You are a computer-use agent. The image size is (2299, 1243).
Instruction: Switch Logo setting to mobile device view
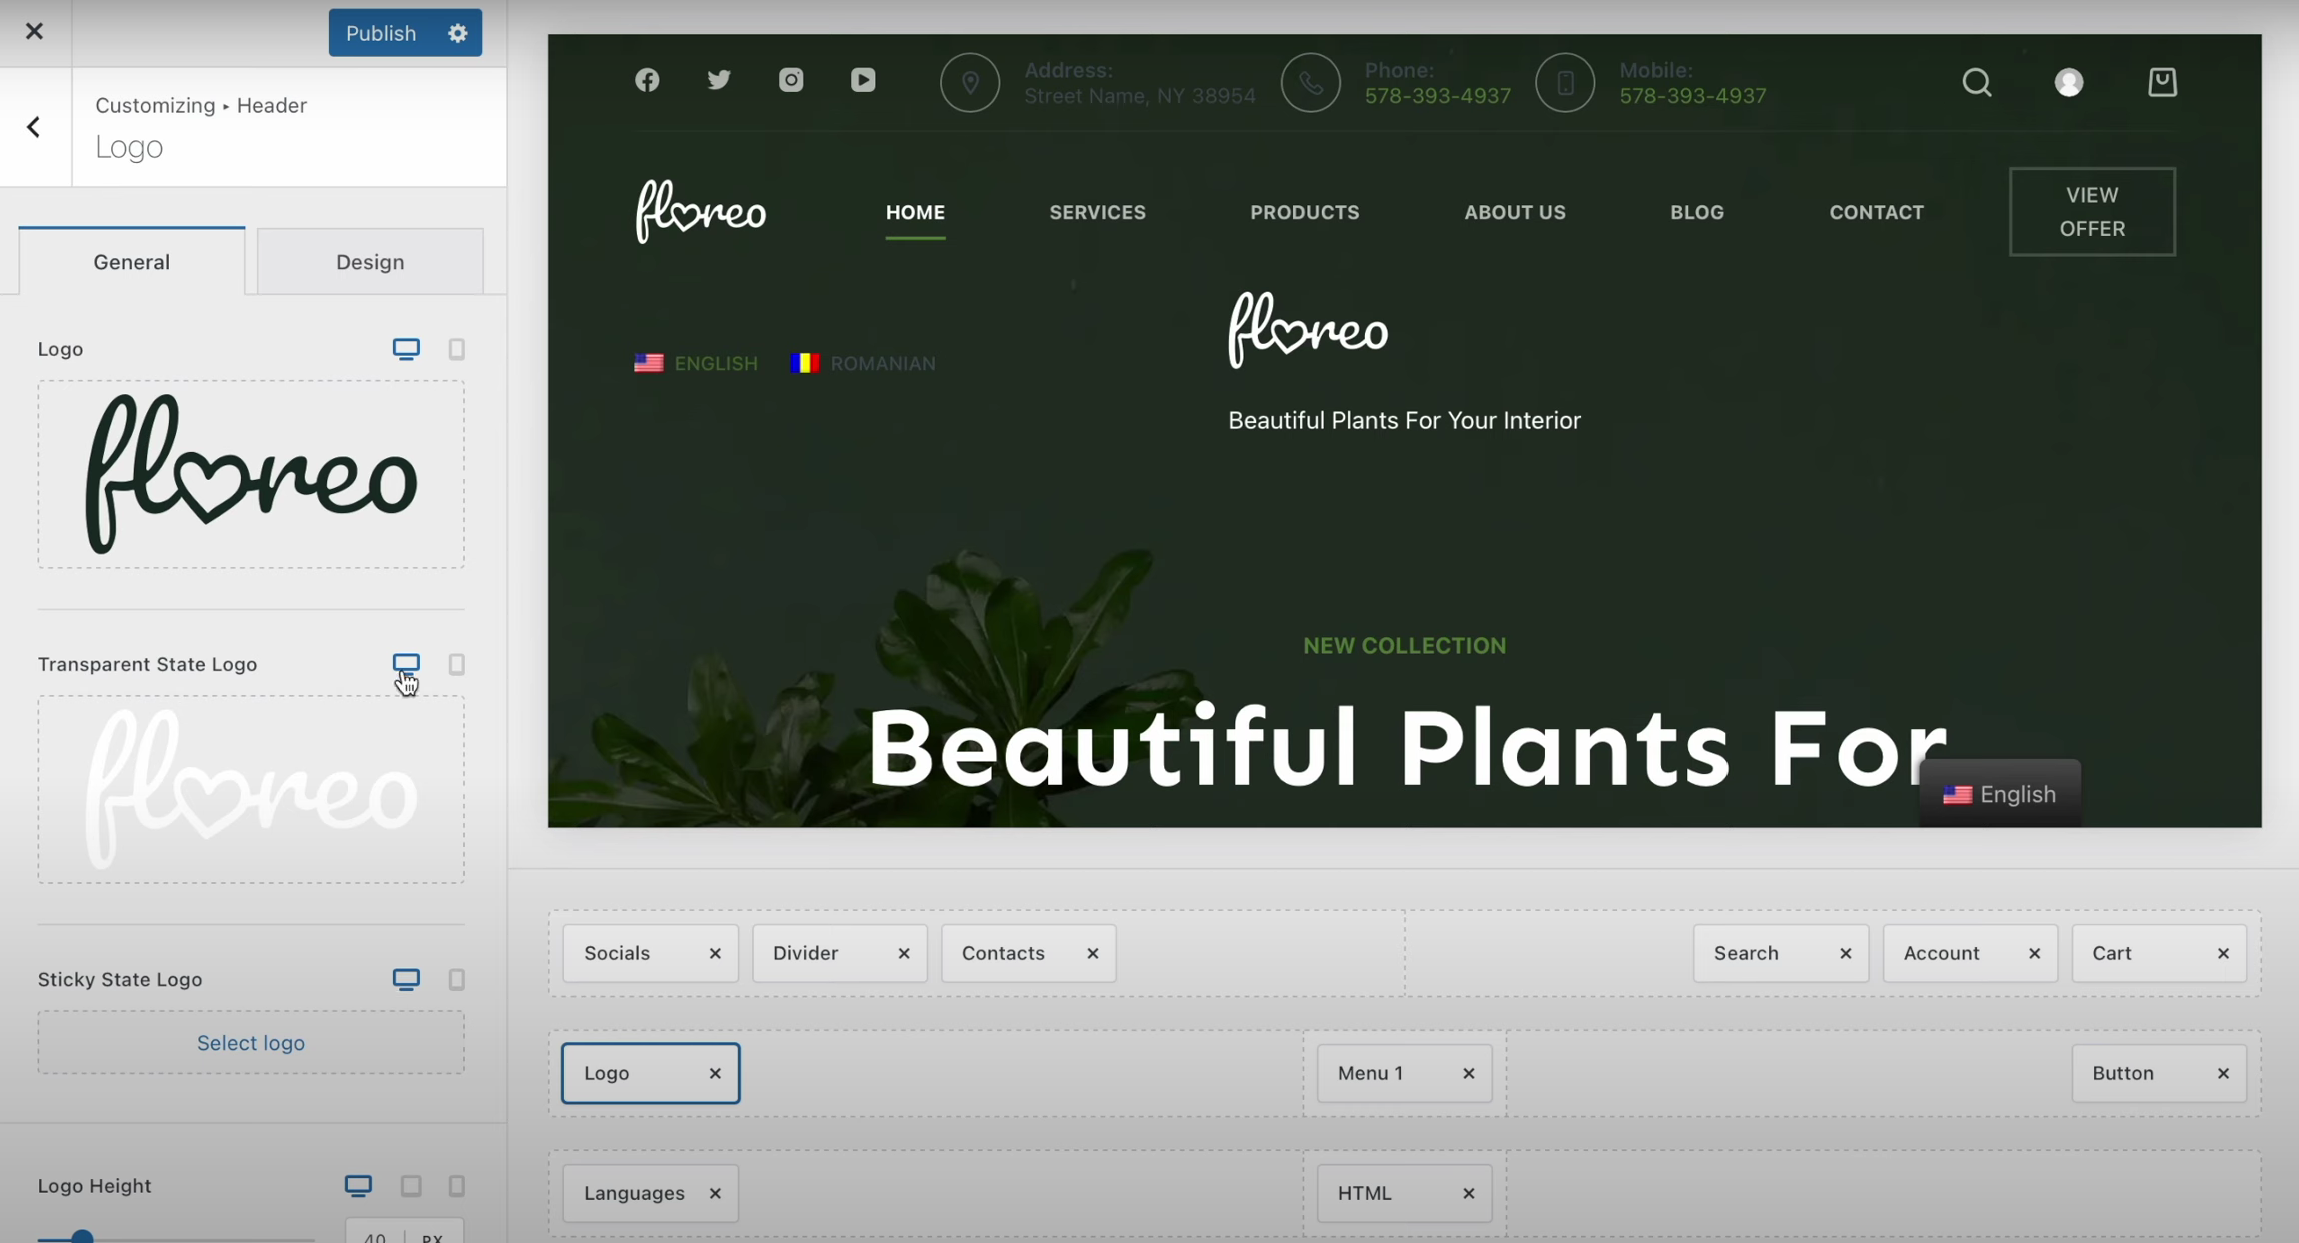[x=457, y=349]
